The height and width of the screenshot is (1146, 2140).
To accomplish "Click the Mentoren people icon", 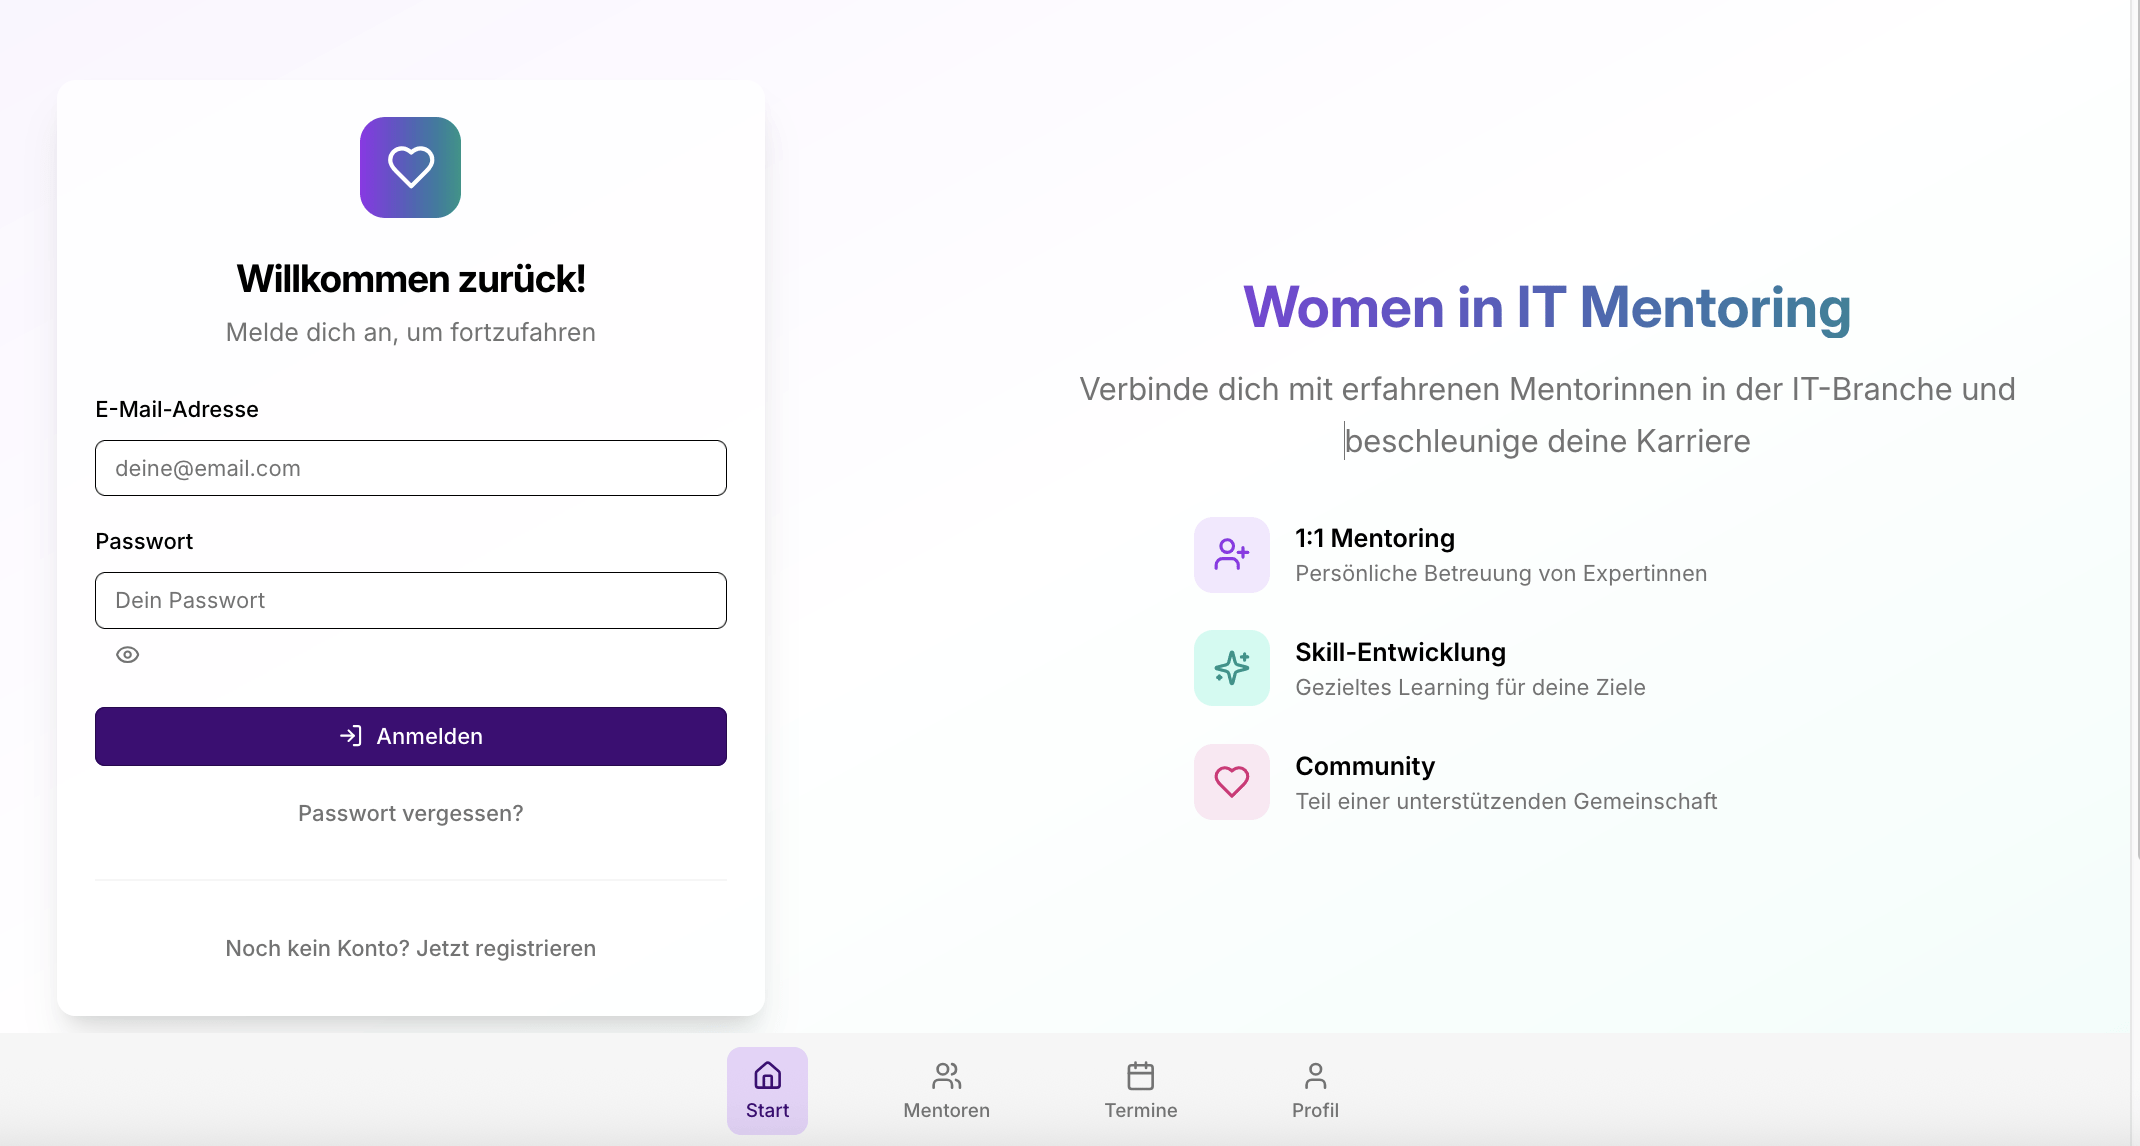I will tap(946, 1076).
